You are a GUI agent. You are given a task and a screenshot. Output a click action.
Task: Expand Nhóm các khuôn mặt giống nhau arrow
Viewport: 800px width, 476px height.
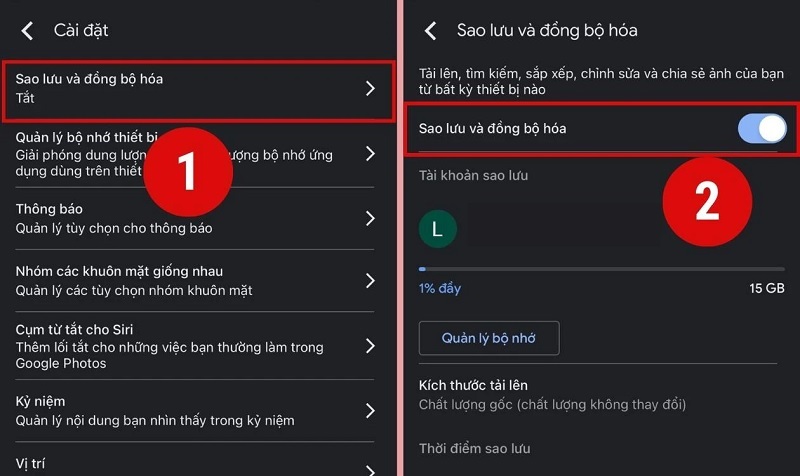(x=370, y=281)
